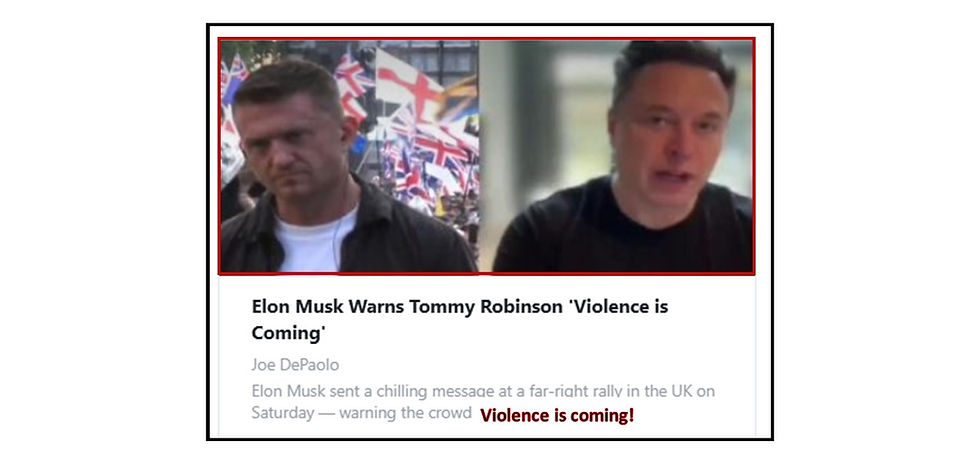Viewport: 980px width, 461px height.
Task: Select the right photo of the man in the black t-shirt
Action: click(617, 156)
